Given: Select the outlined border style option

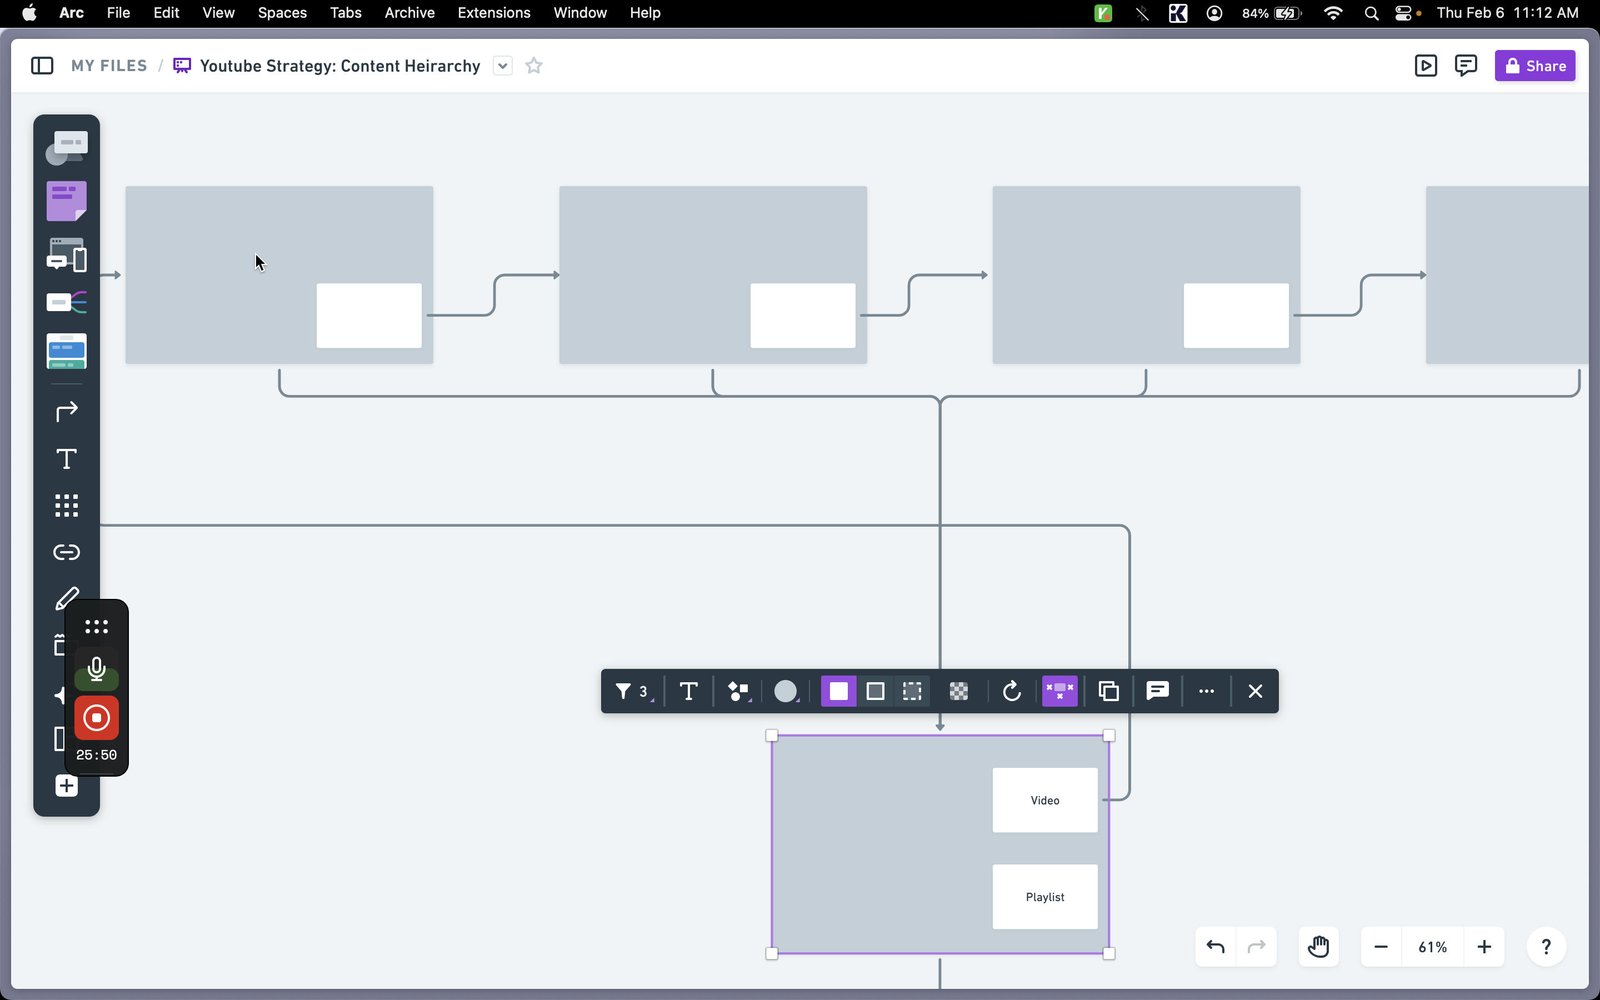Looking at the screenshot, I should 875,691.
